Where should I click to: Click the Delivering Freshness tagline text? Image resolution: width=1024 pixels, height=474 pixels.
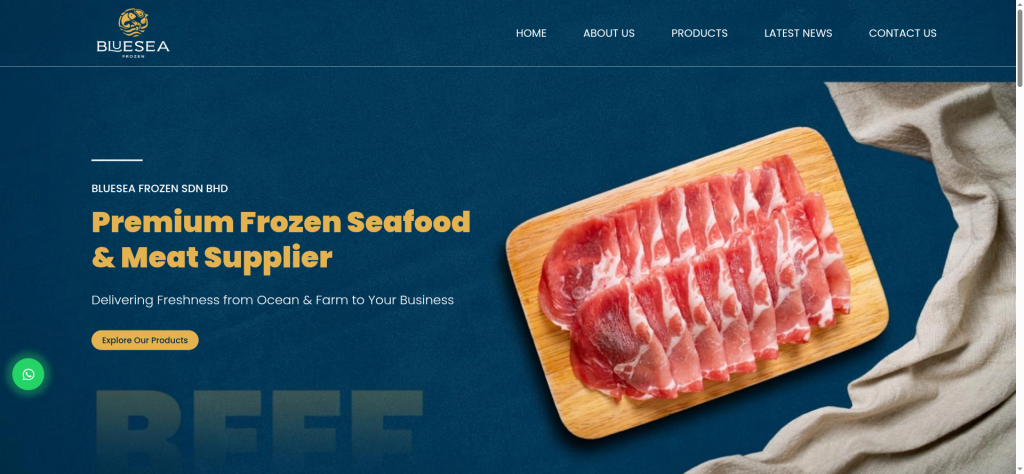coord(272,300)
